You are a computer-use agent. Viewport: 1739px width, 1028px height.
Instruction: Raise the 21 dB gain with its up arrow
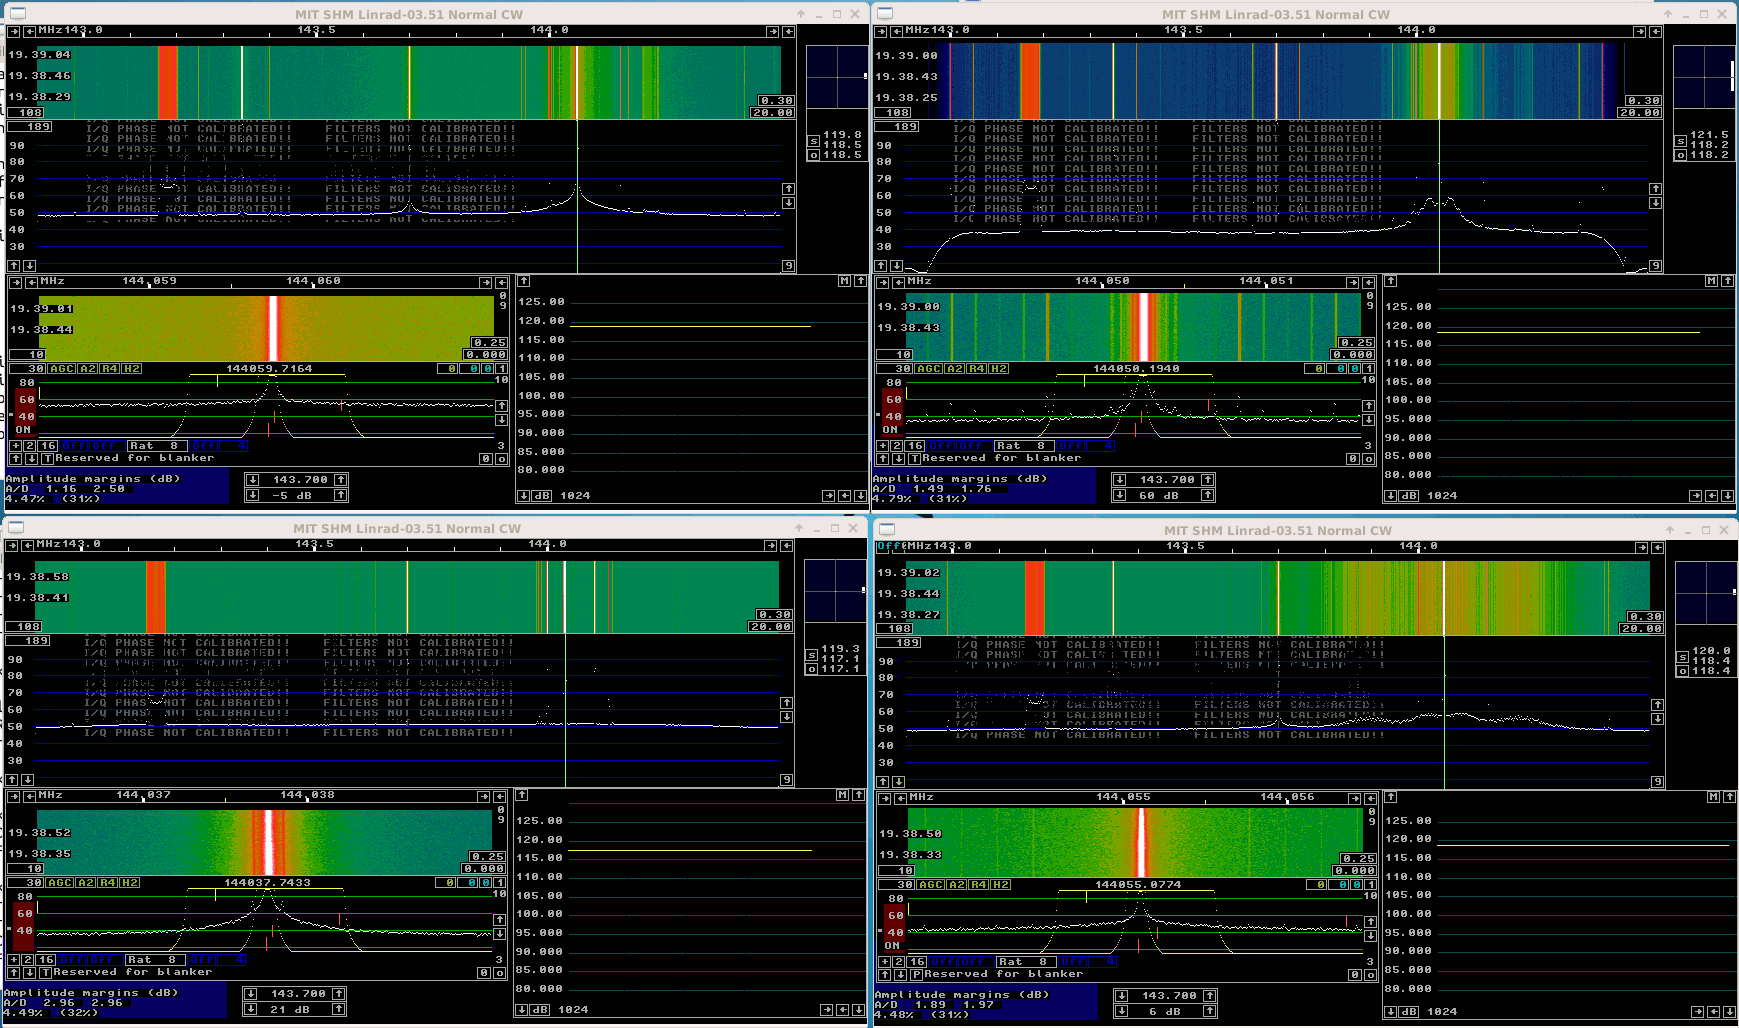(x=339, y=1009)
